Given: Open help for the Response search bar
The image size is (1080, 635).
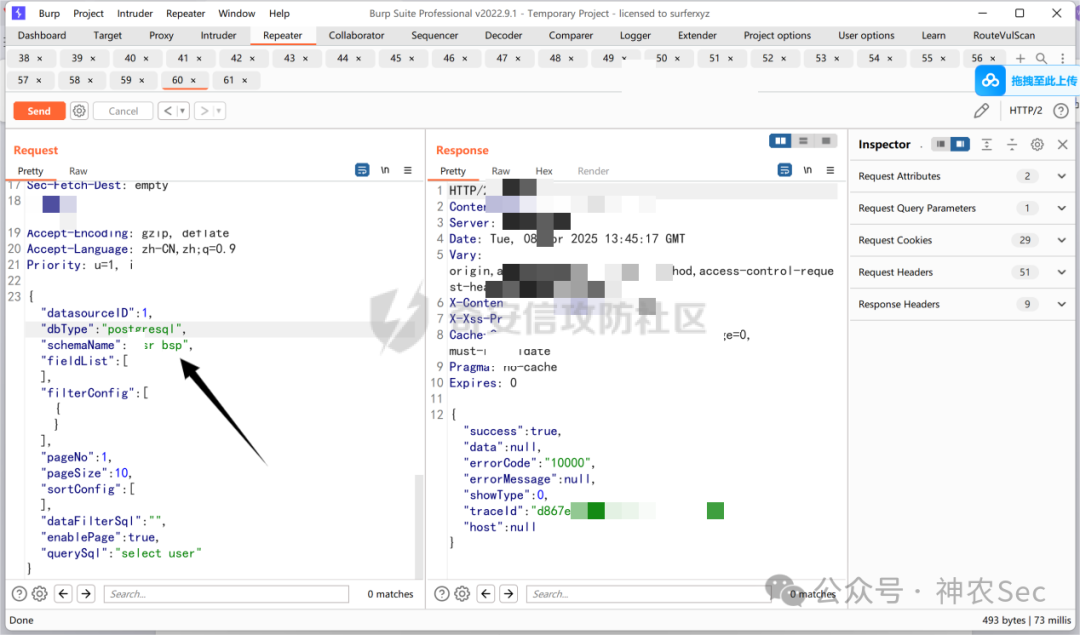Looking at the screenshot, I should pos(442,594).
